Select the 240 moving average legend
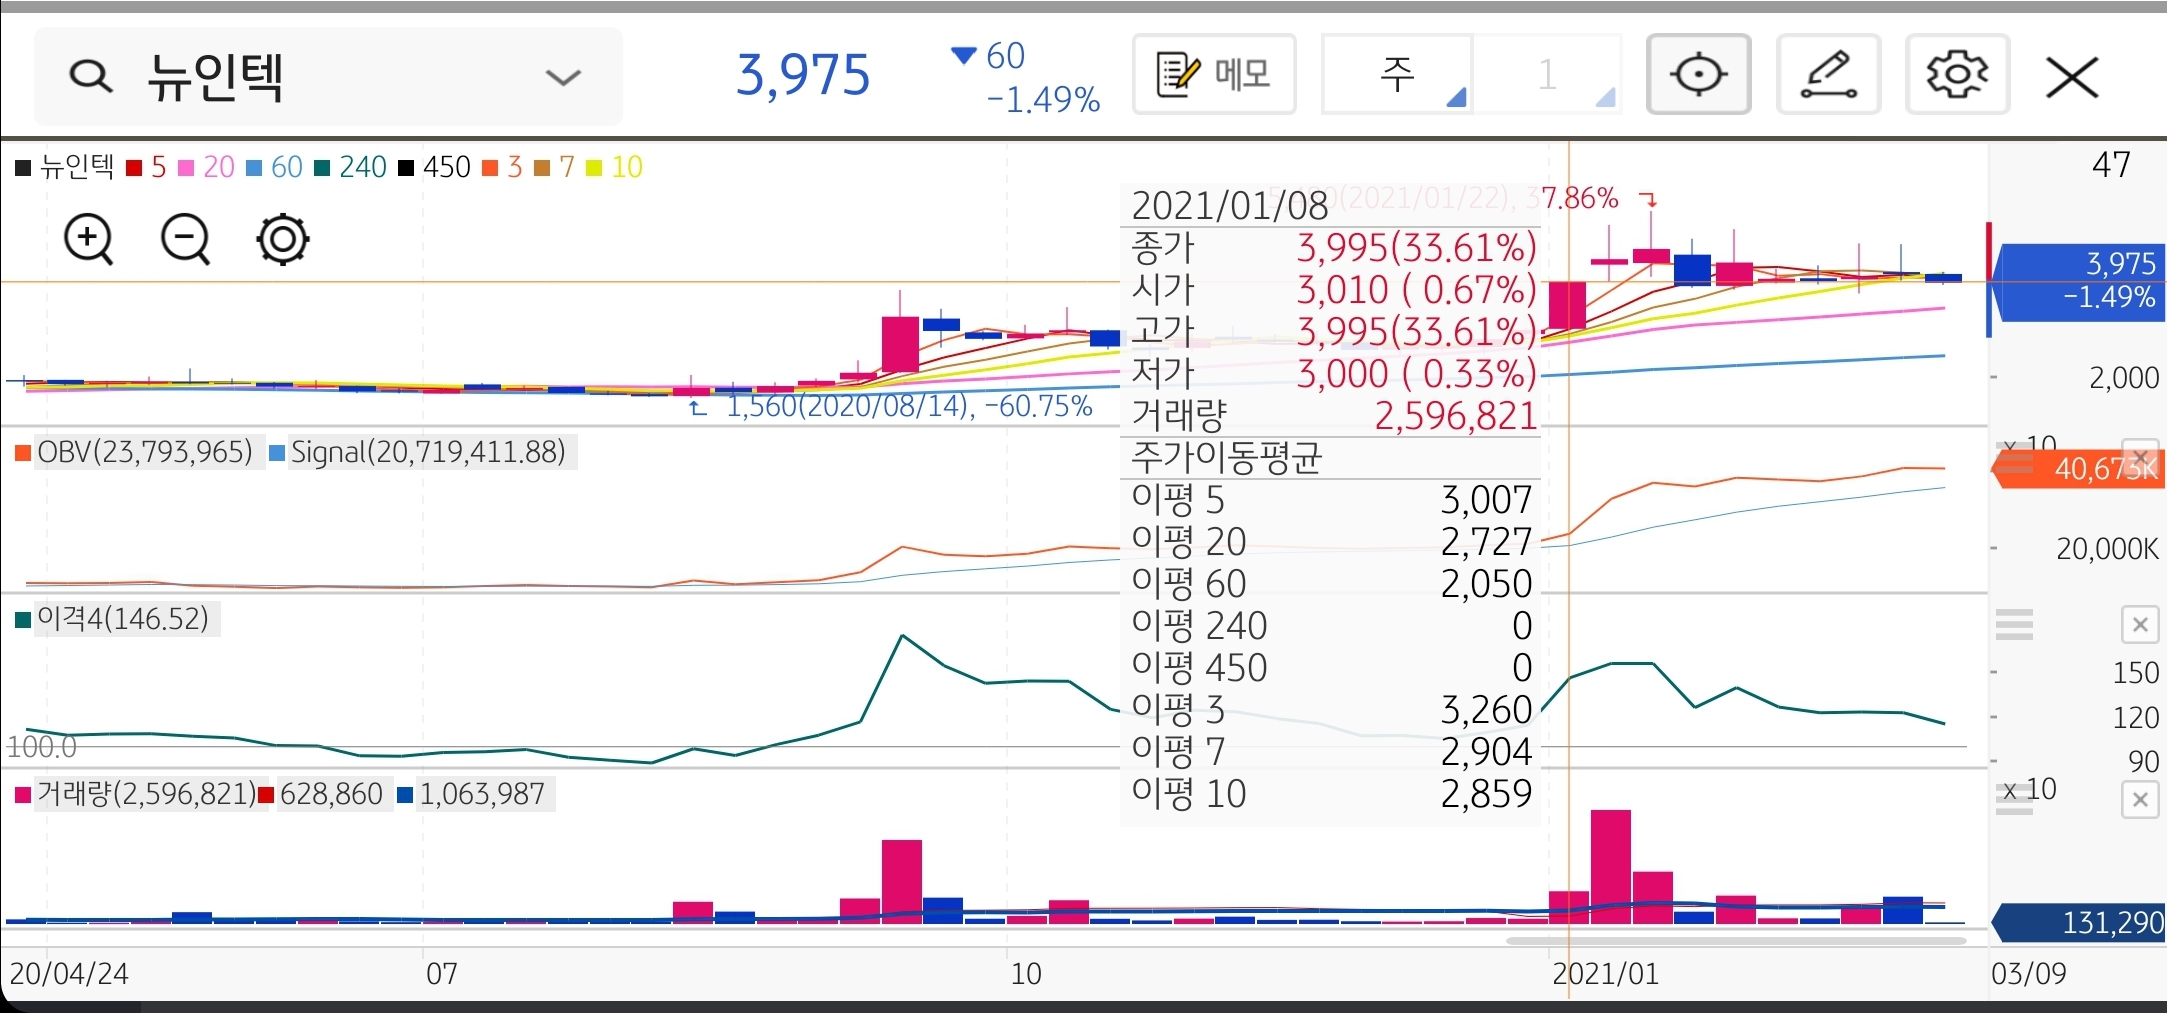2167x1013 pixels. [x=350, y=167]
